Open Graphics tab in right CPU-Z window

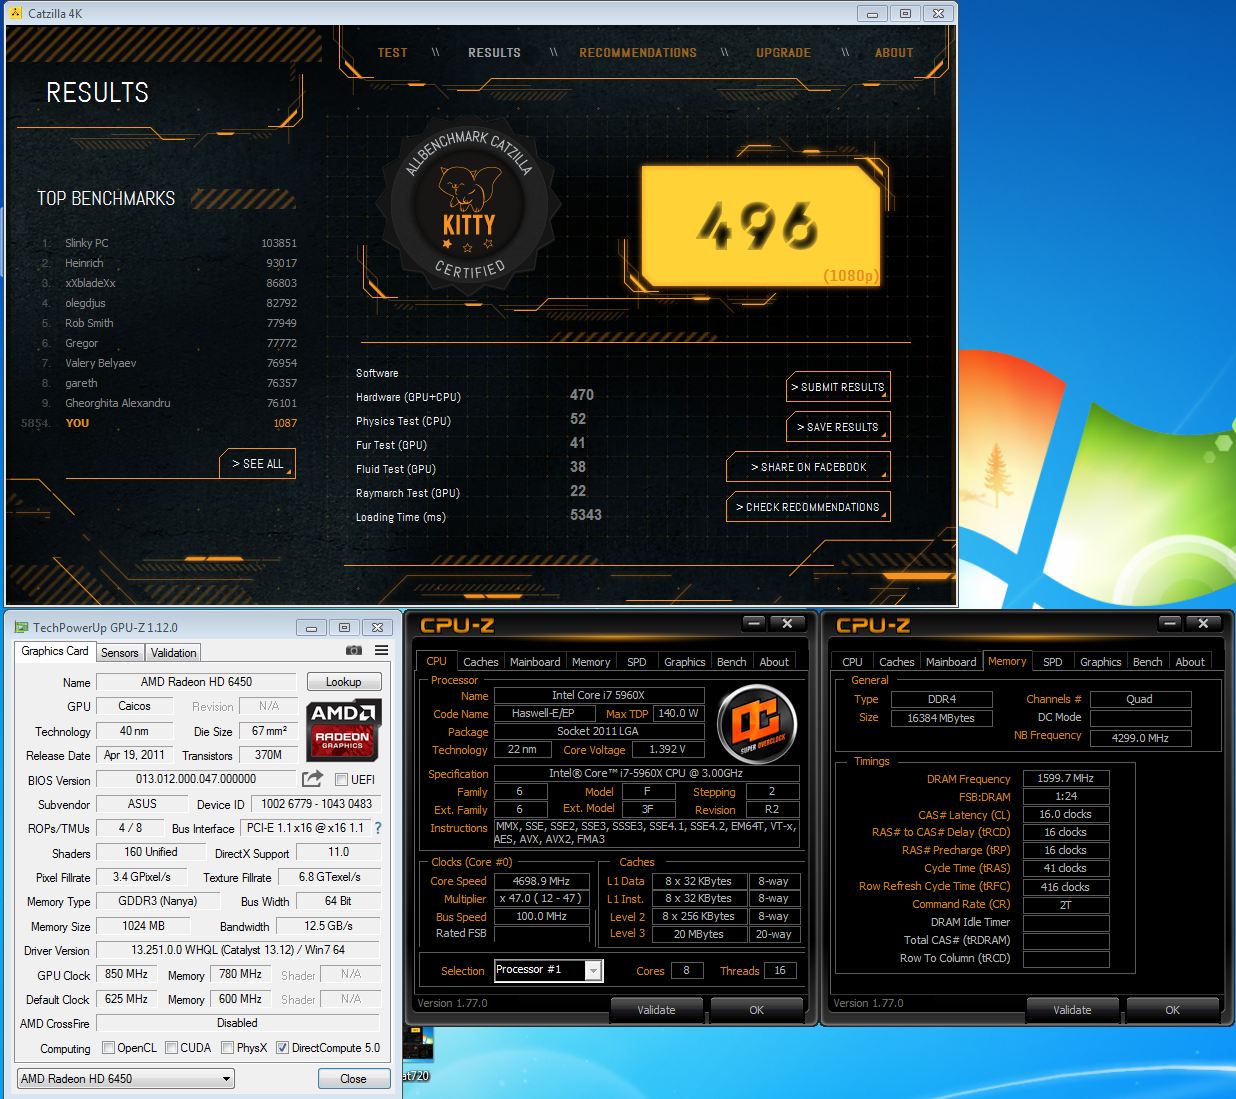1100,662
